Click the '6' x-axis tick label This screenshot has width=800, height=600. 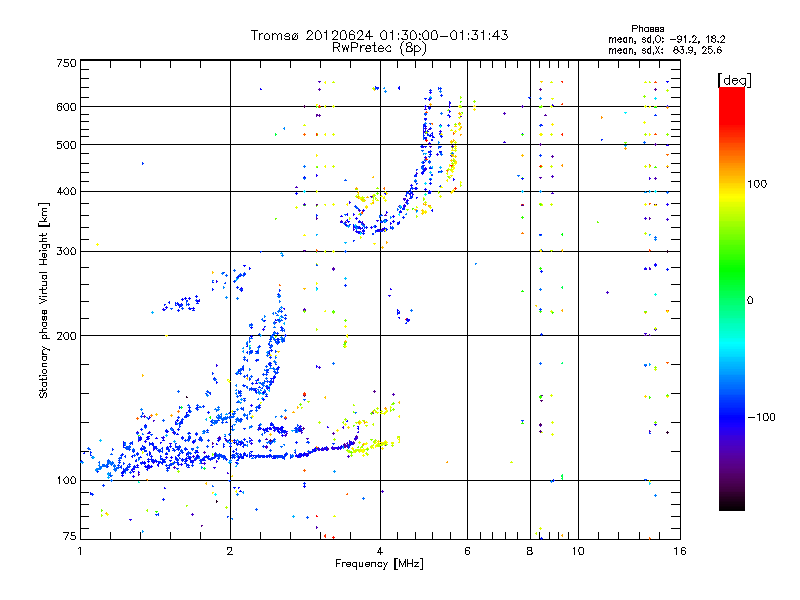click(x=467, y=551)
